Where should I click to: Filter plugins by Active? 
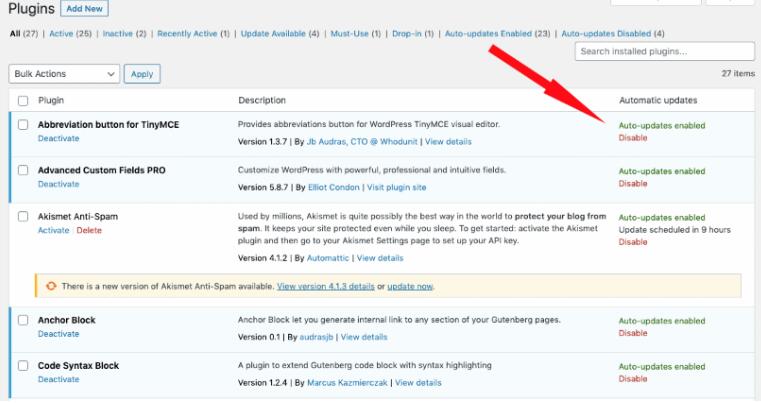pos(61,34)
